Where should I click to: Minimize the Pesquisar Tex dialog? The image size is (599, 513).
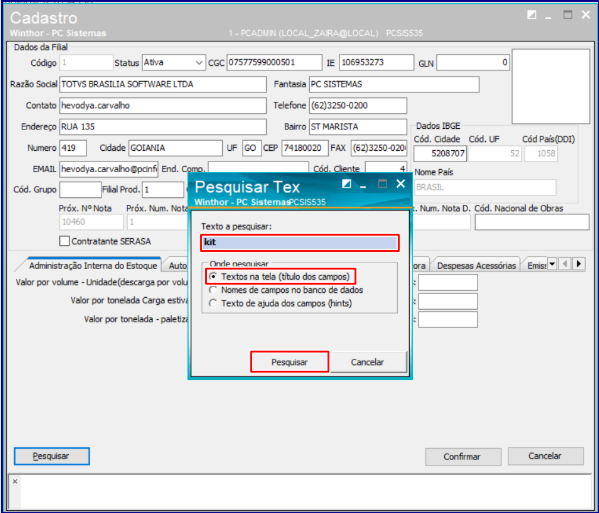[363, 186]
